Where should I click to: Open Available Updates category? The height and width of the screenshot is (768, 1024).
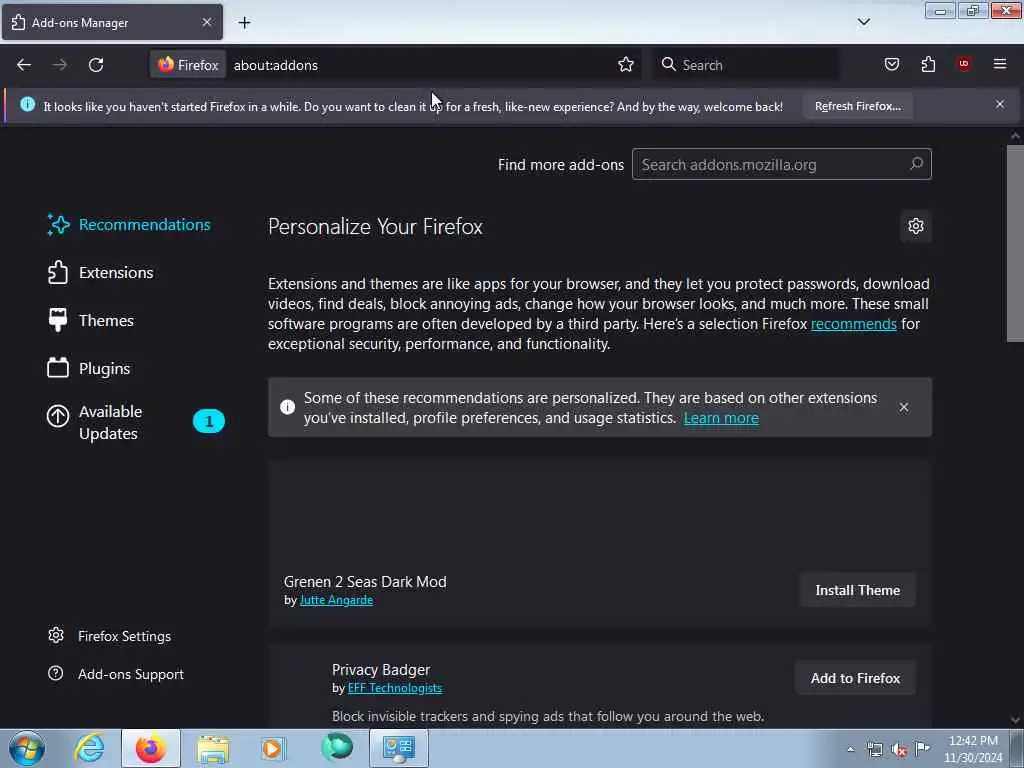pyautogui.click(x=135, y=423)
